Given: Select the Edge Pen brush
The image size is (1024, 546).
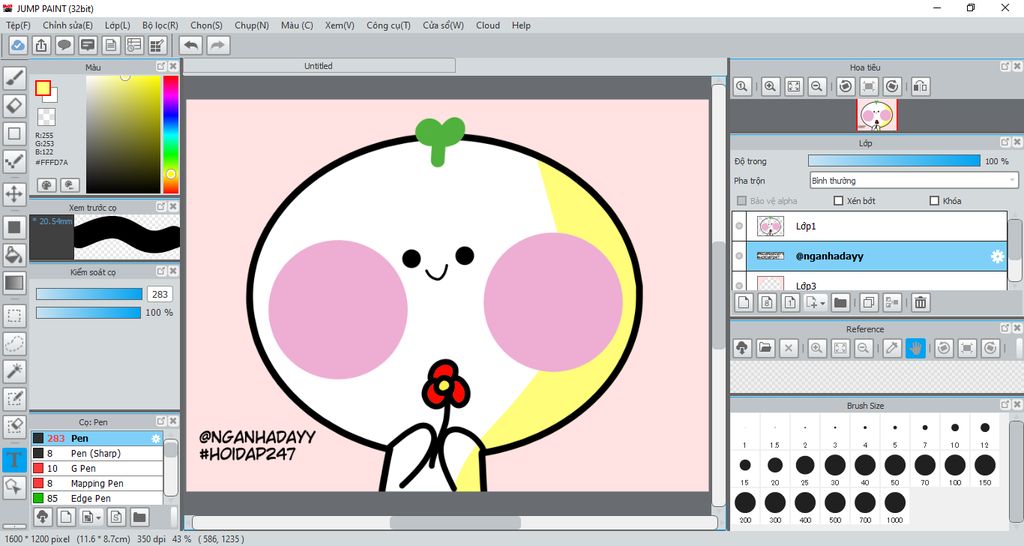Looking at the screenshot, I should [97, 498].
